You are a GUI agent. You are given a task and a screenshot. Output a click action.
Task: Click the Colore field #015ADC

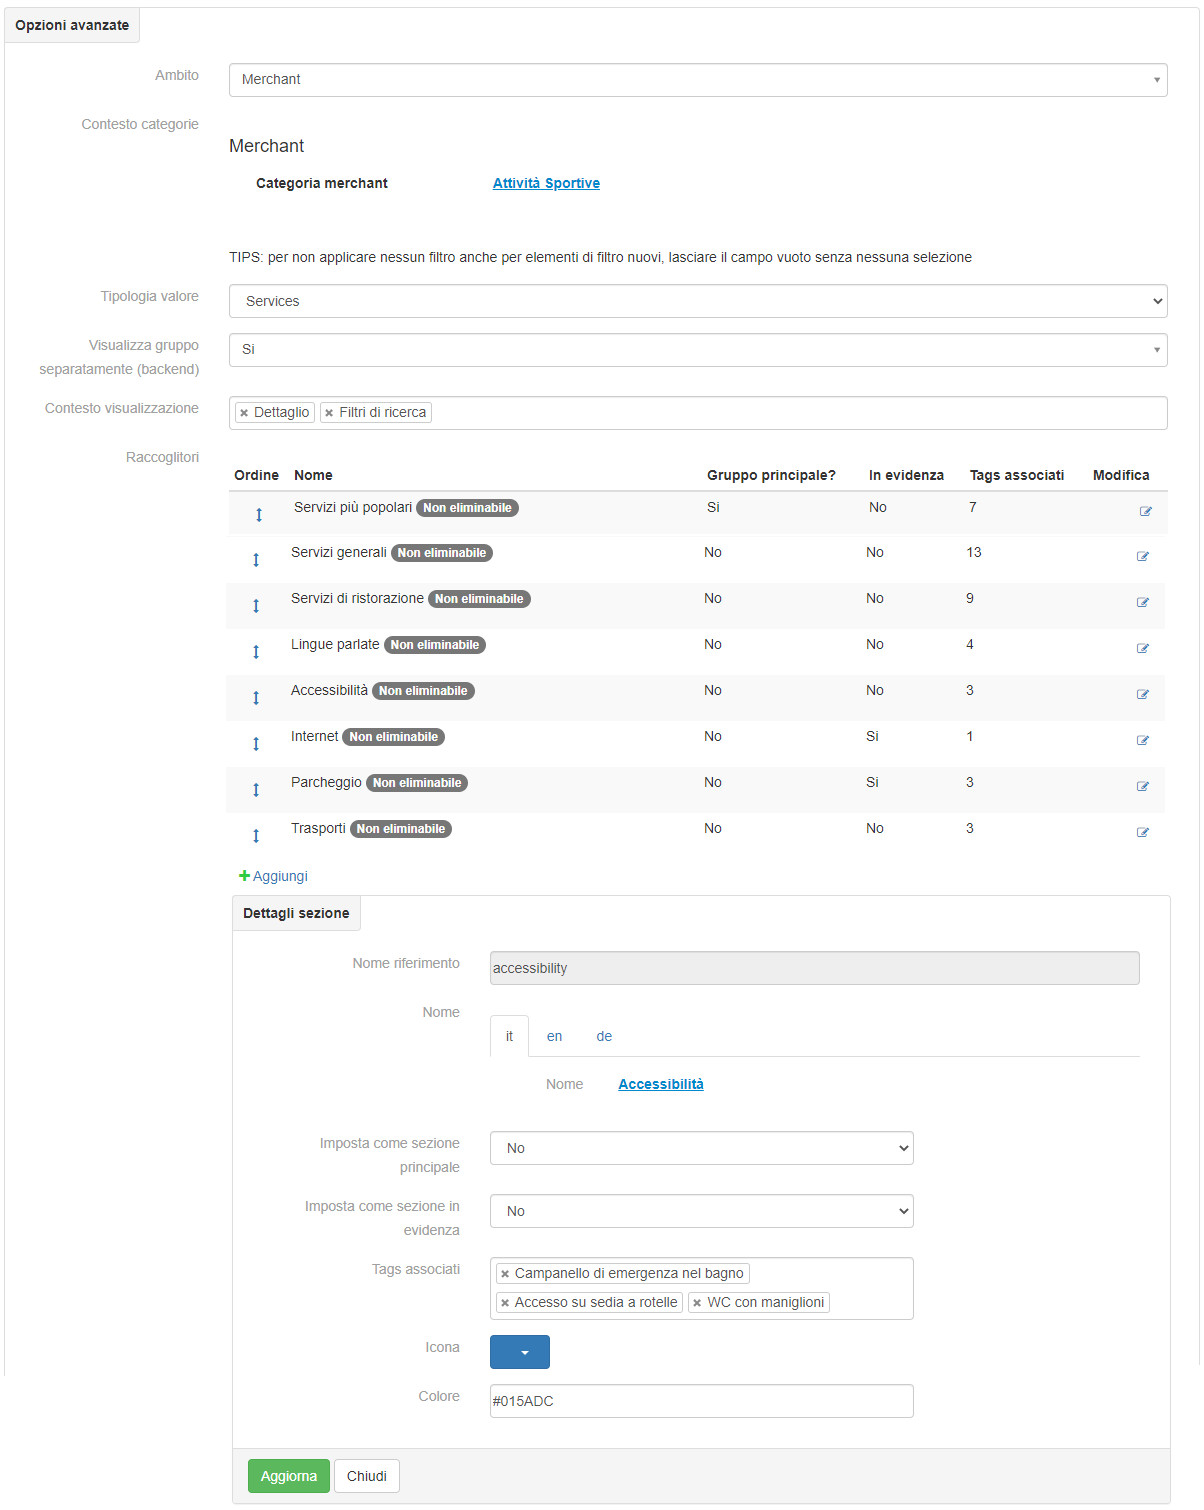pyautogui.click(x=701, y=1401)
